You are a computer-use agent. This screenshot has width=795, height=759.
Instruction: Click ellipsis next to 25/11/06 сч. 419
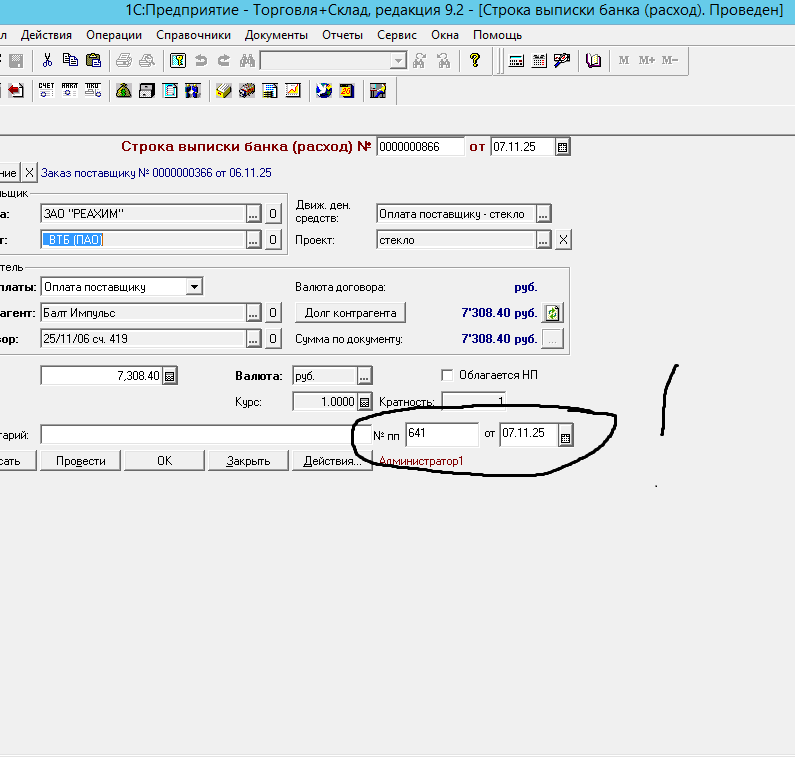tap(254, 339)
